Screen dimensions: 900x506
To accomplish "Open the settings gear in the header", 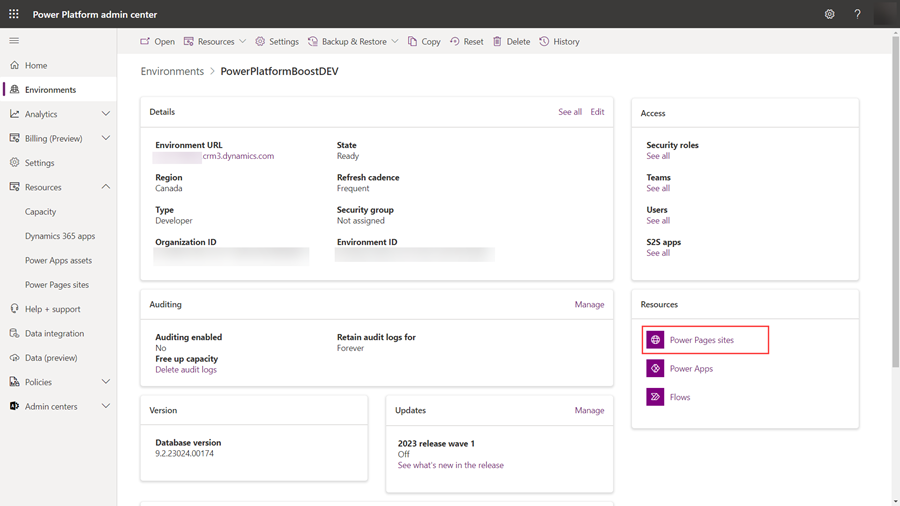I will (x=829, y=14).
